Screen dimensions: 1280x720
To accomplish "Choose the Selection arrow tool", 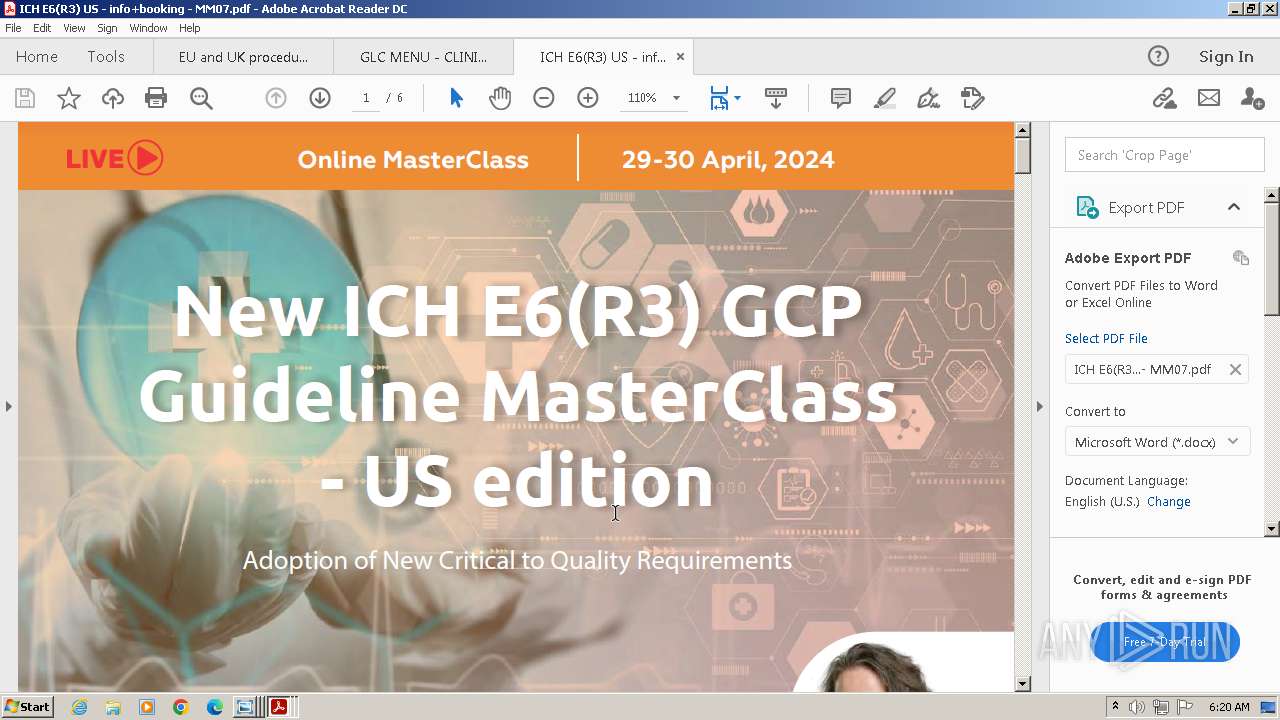I will pos(457,98).
